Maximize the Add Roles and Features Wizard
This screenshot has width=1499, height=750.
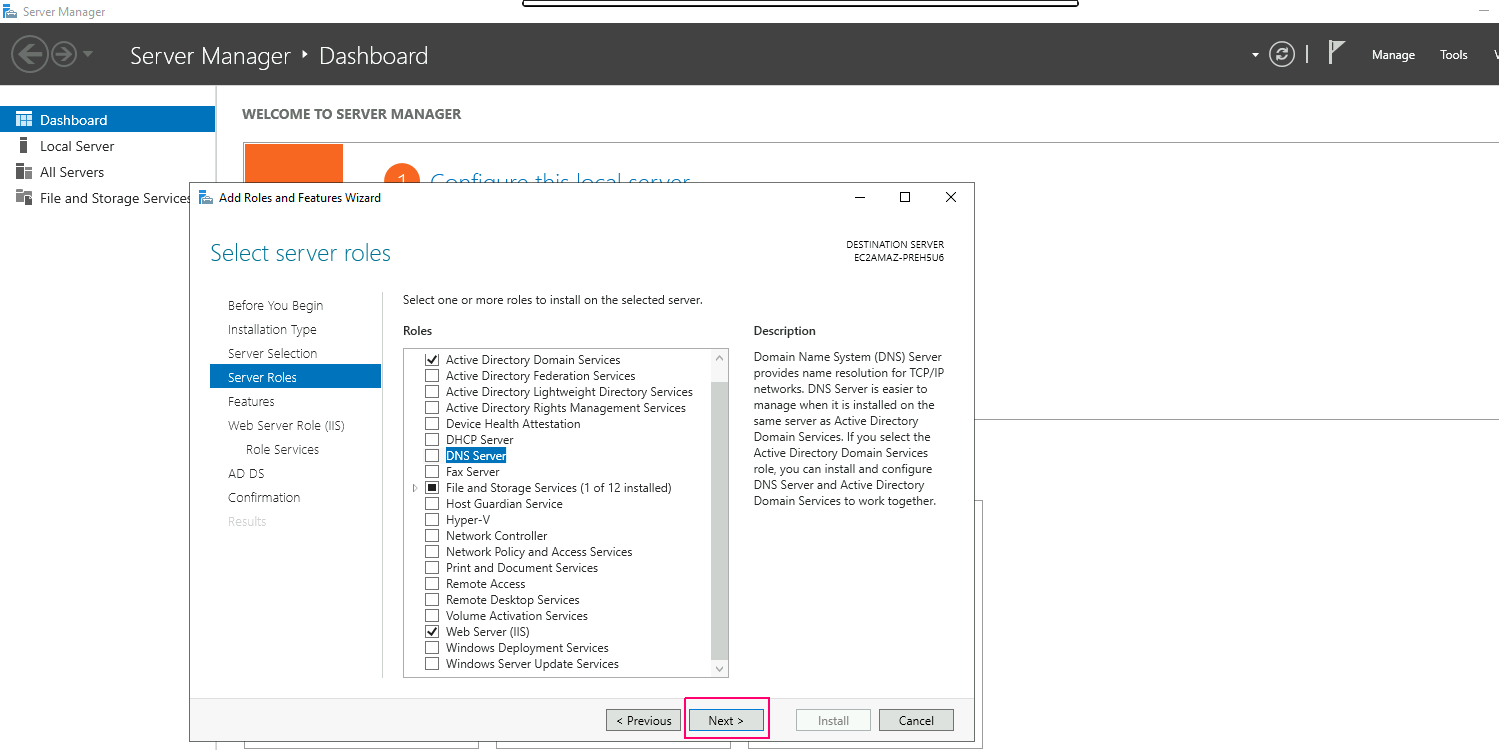(905, 197)
